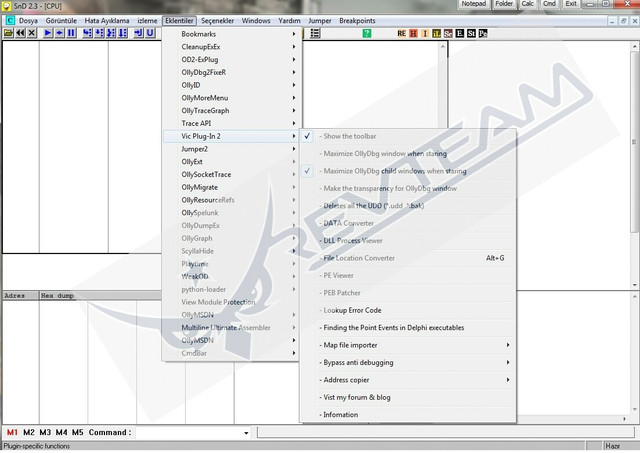Click the Se toolbar icon

tap(448, 33)
